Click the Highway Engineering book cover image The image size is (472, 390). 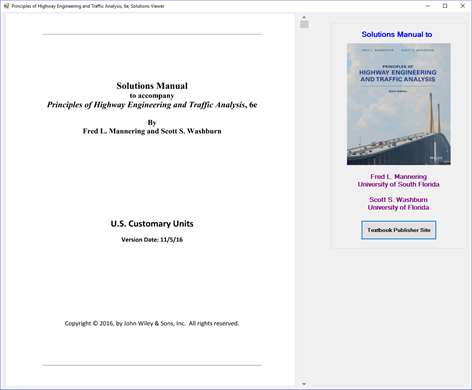[x=399, y=104]
